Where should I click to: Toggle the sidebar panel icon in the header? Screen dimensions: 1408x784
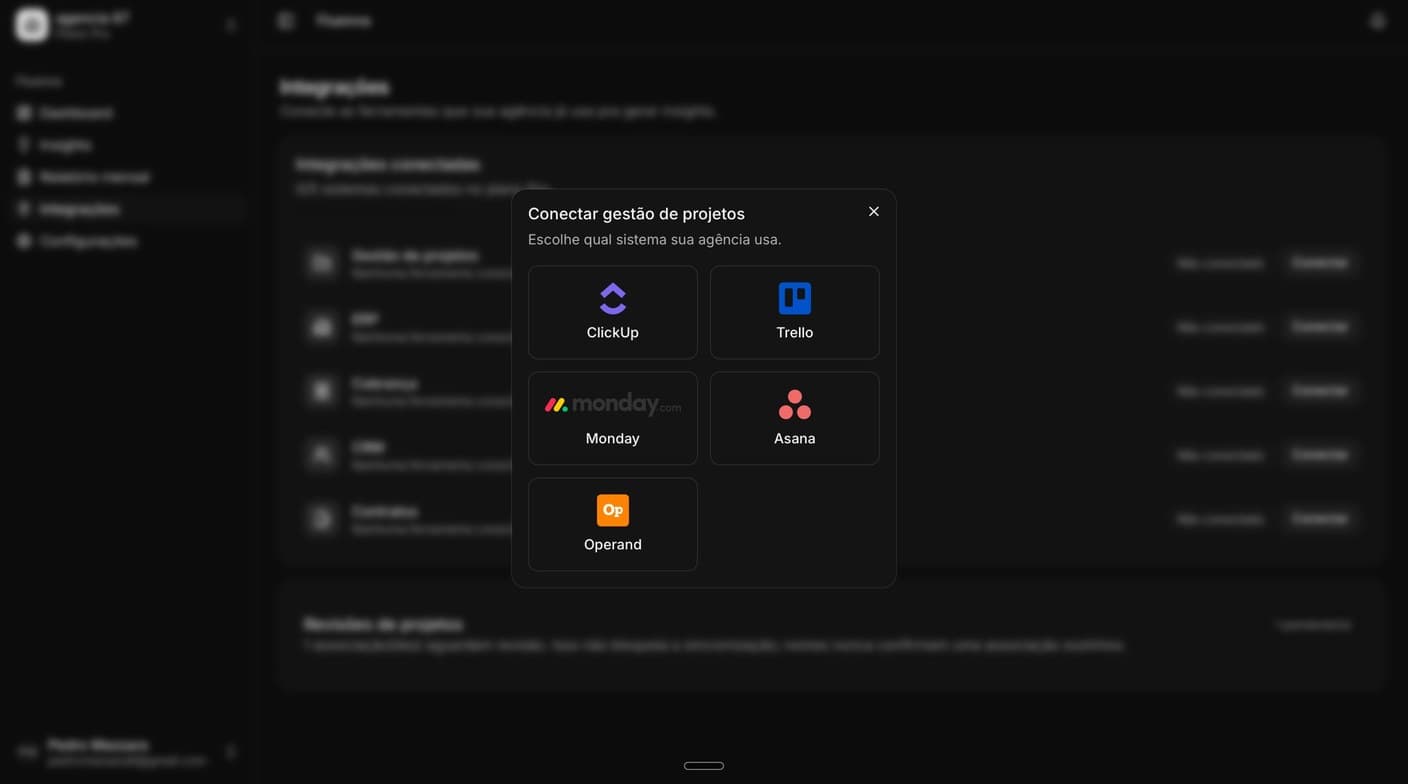(286, 20)
